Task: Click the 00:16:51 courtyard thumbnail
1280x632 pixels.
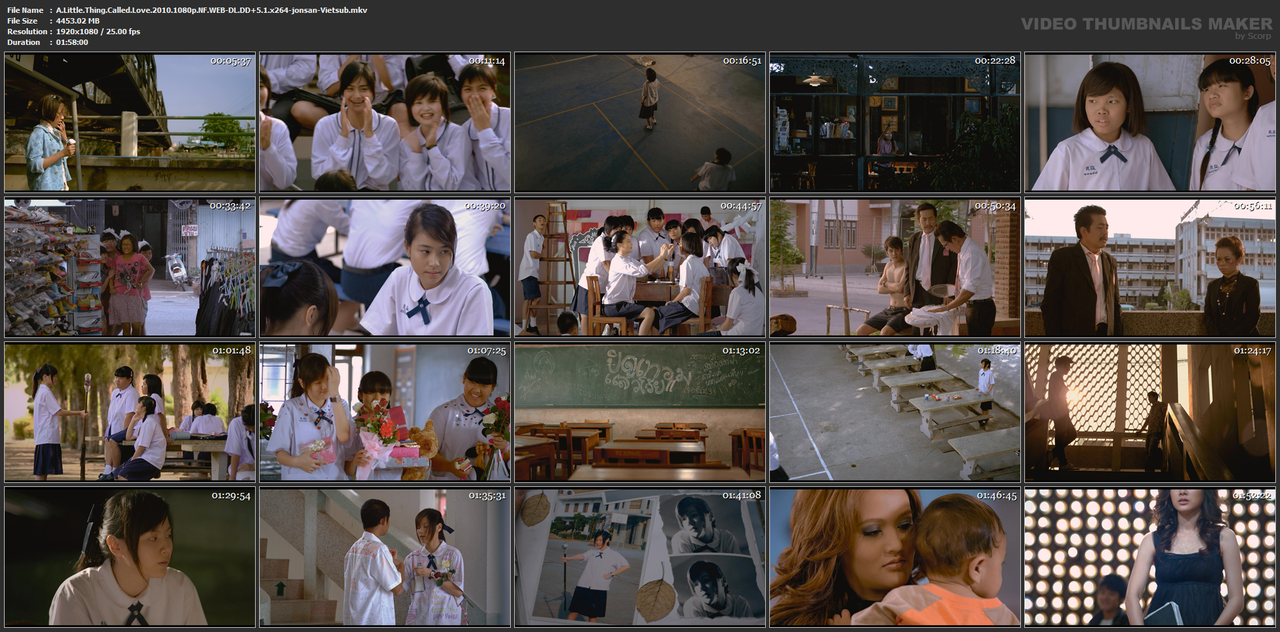Action: click(x=640, y=122)
